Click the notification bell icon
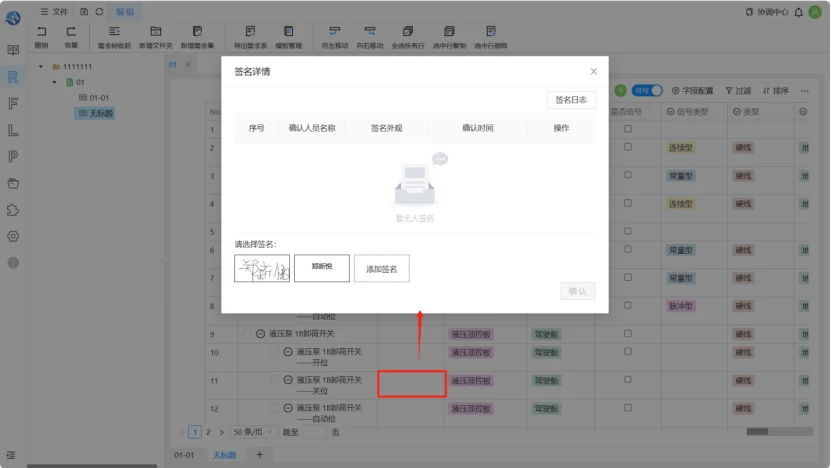 [x=798, y=12]
